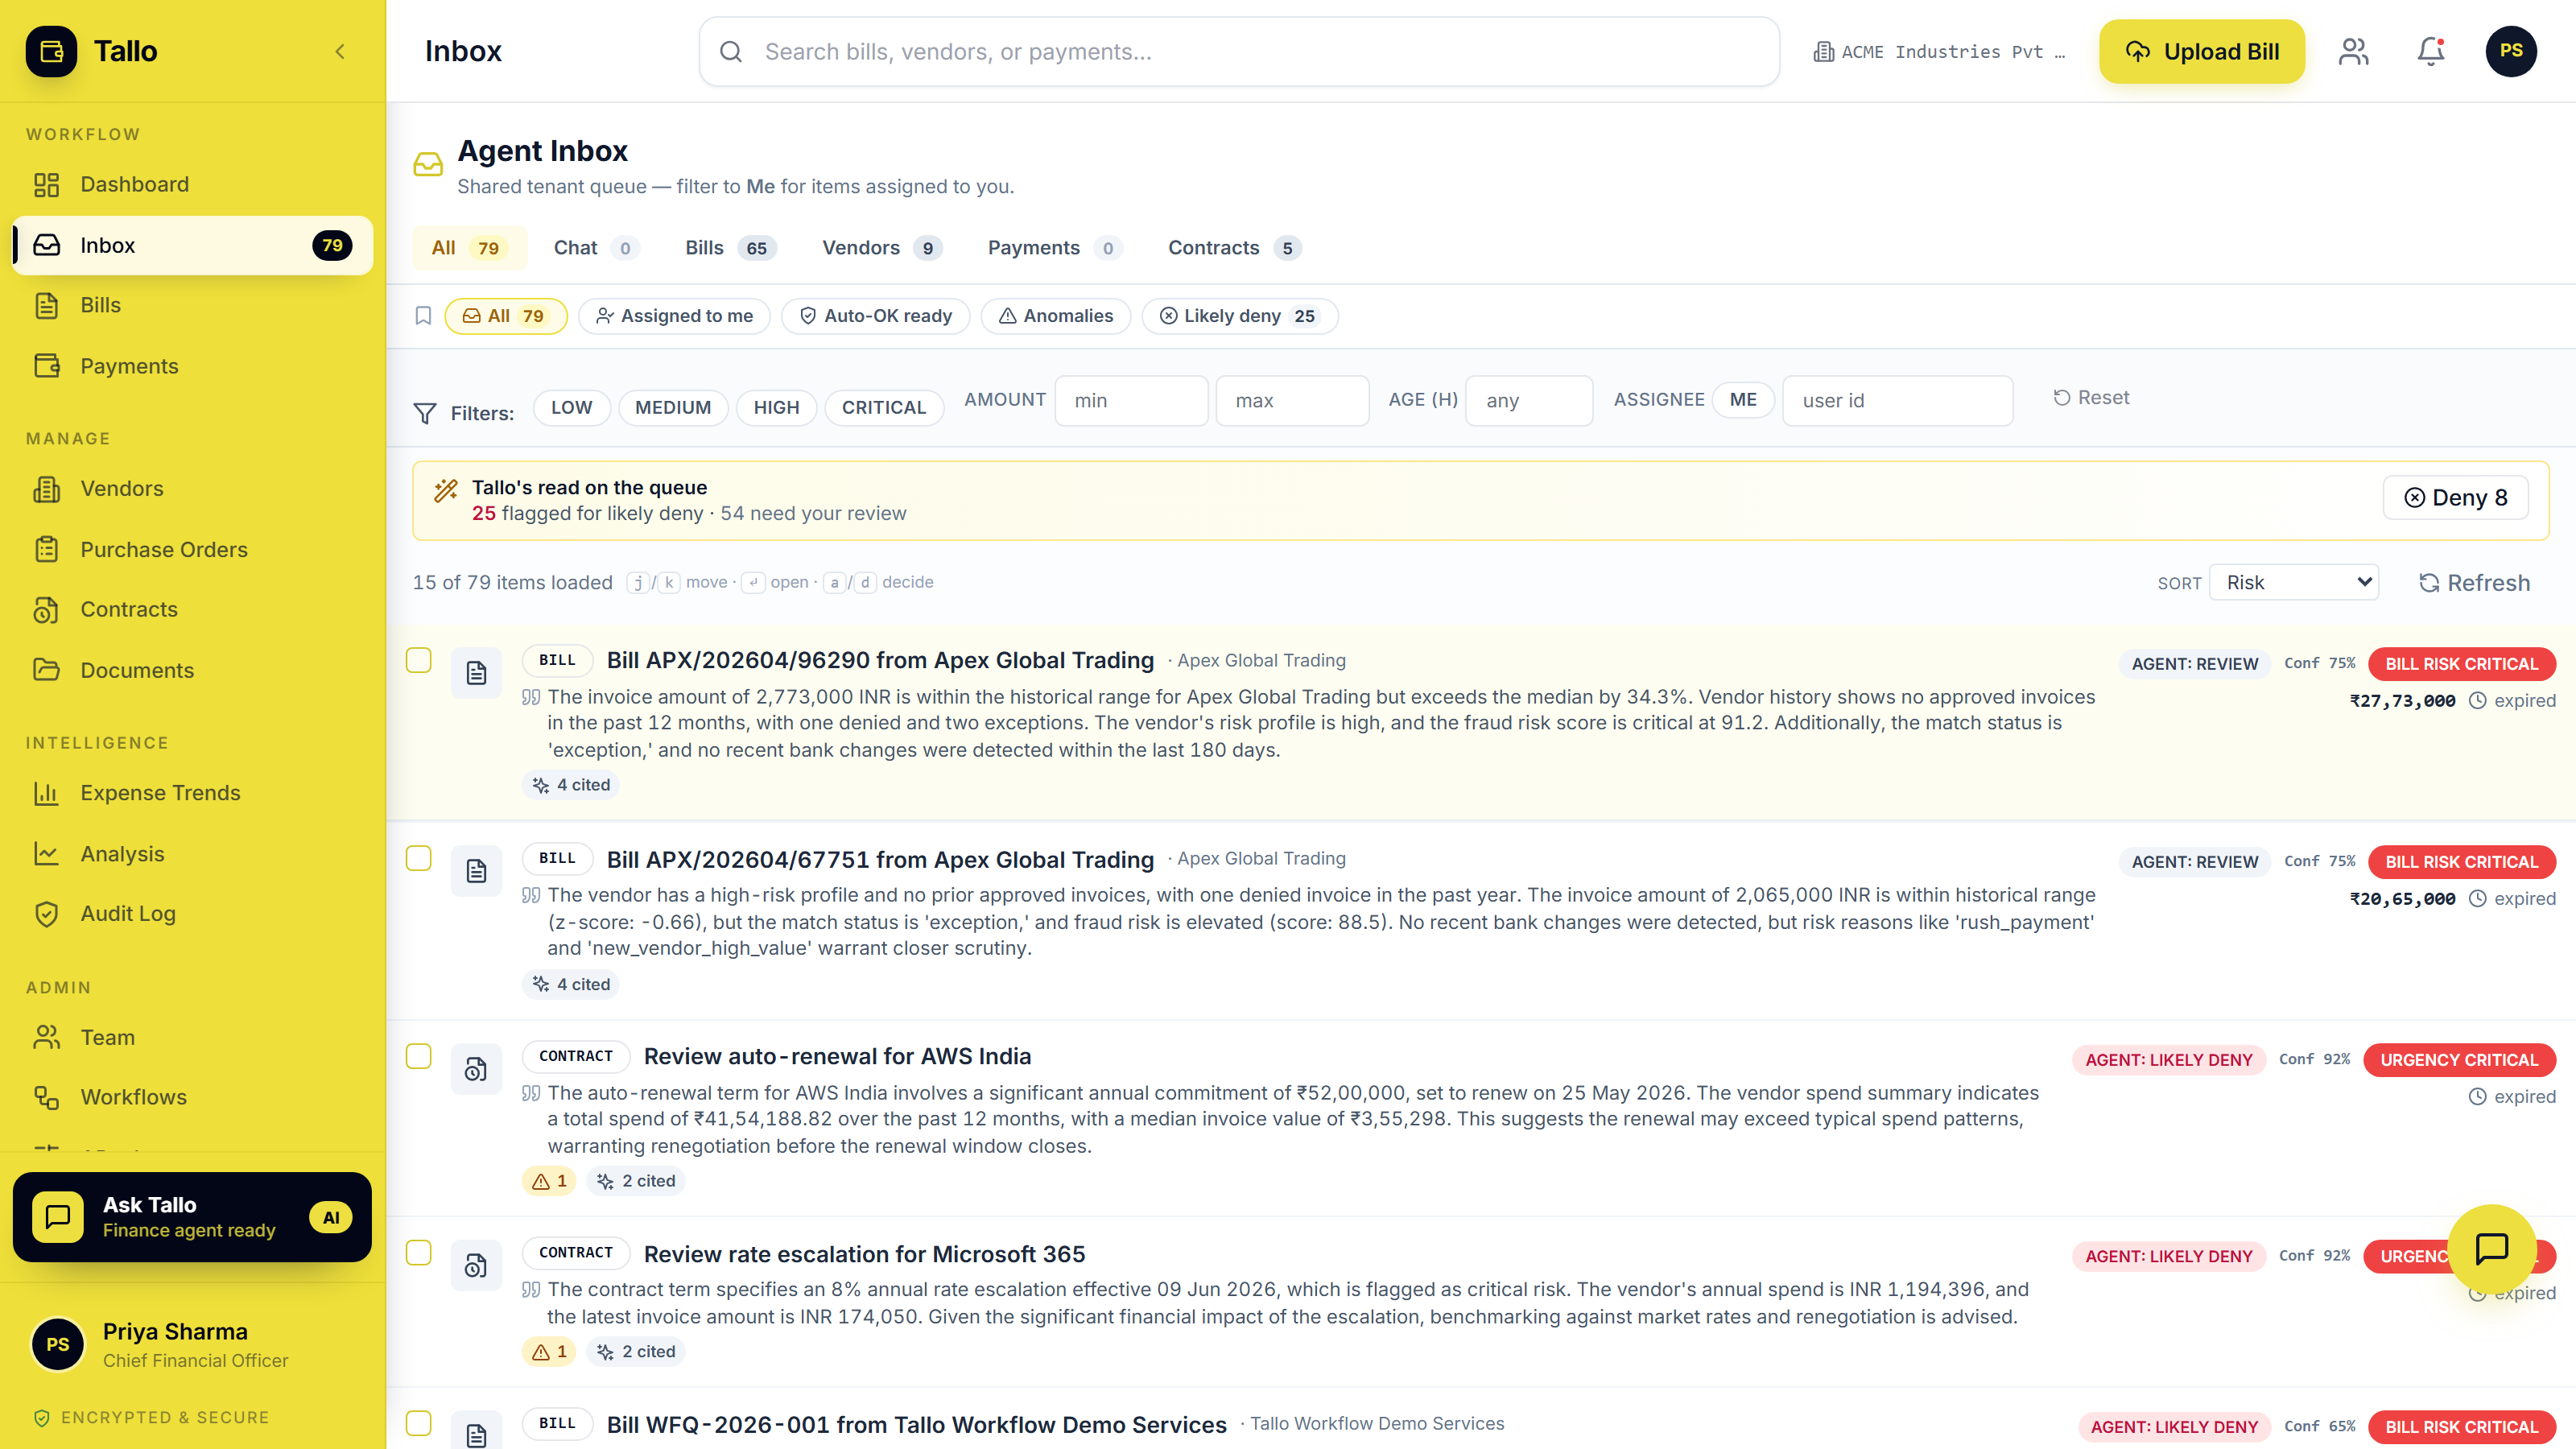Filter by Likely deny 25
The image size is (2576, 1449).
pos(1239,316)
